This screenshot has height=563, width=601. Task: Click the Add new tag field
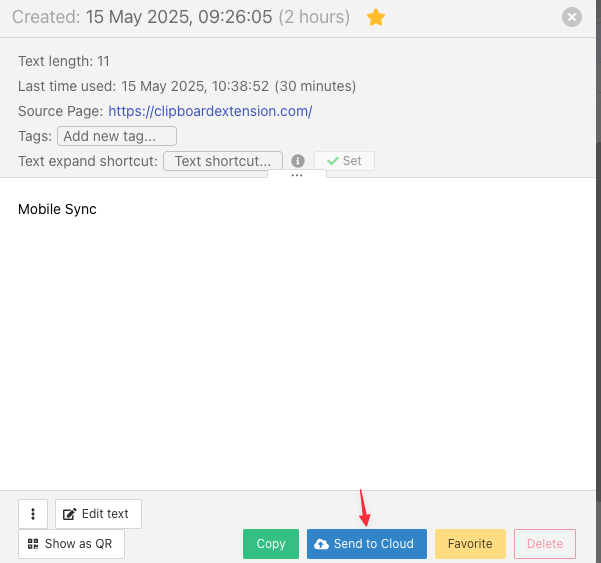pyautogui.click(x=117, y=136)
